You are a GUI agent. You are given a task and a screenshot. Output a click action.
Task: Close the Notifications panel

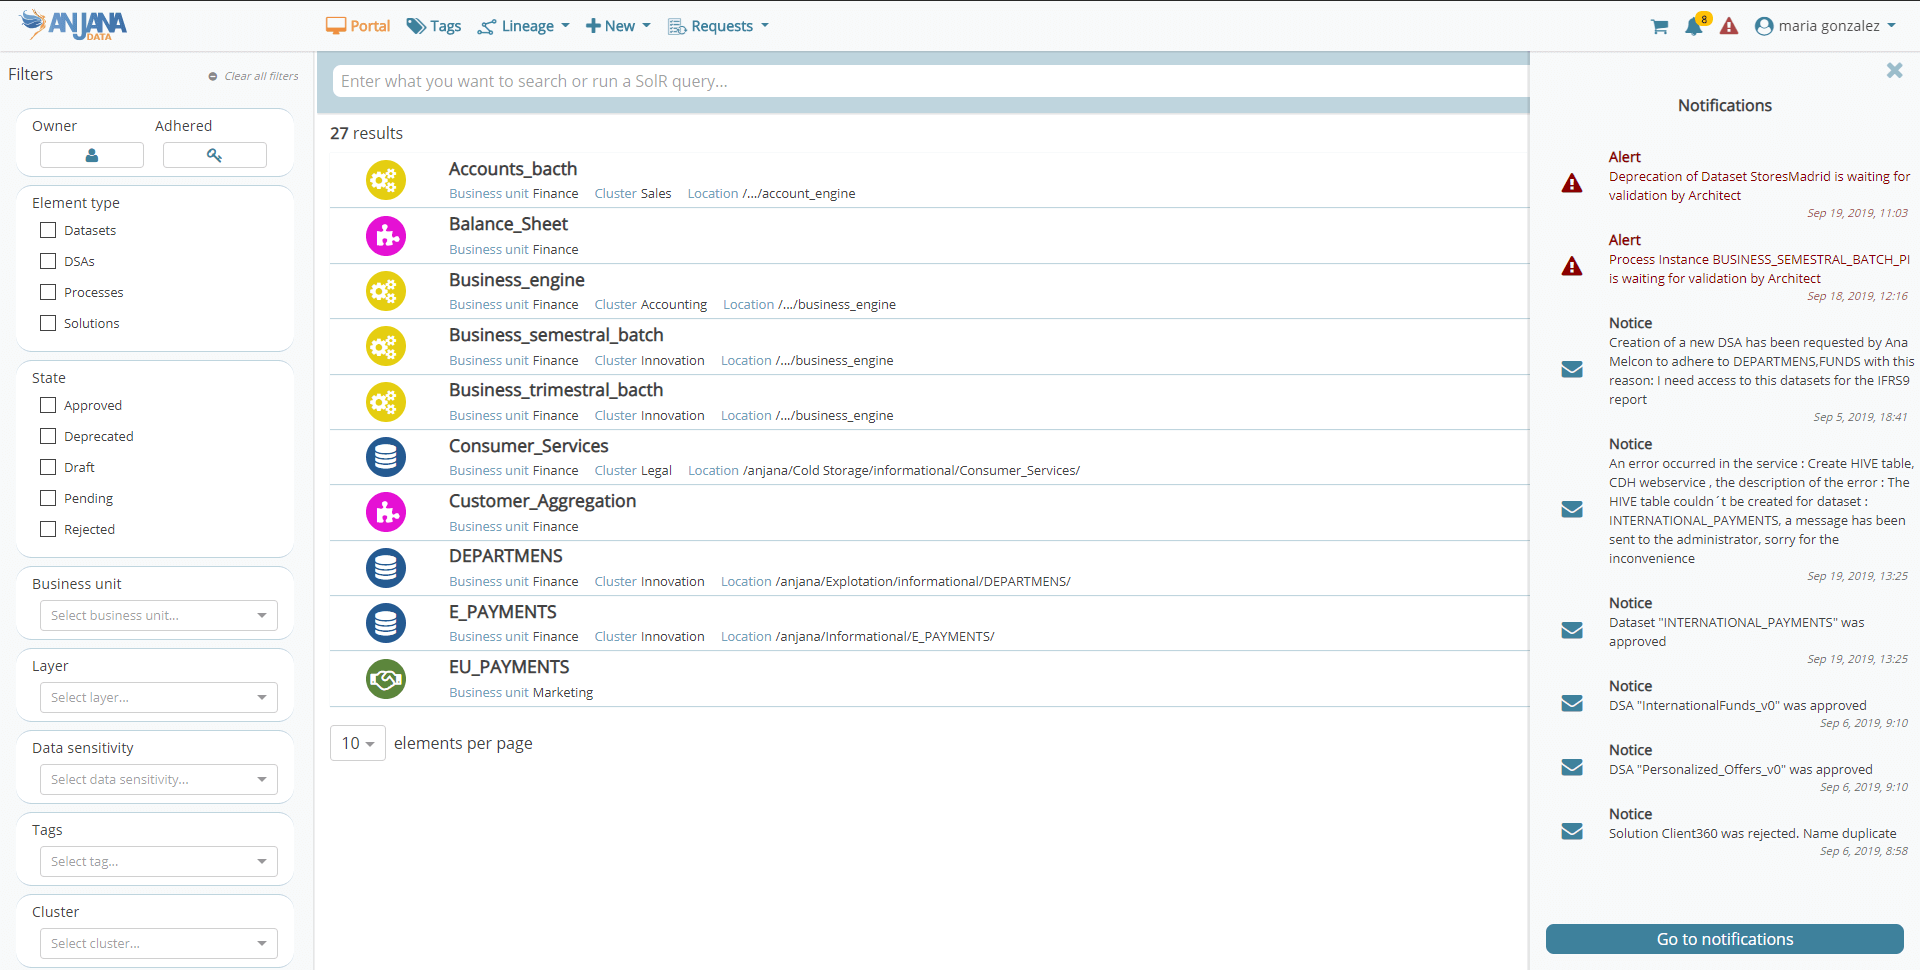point(1893,71)
